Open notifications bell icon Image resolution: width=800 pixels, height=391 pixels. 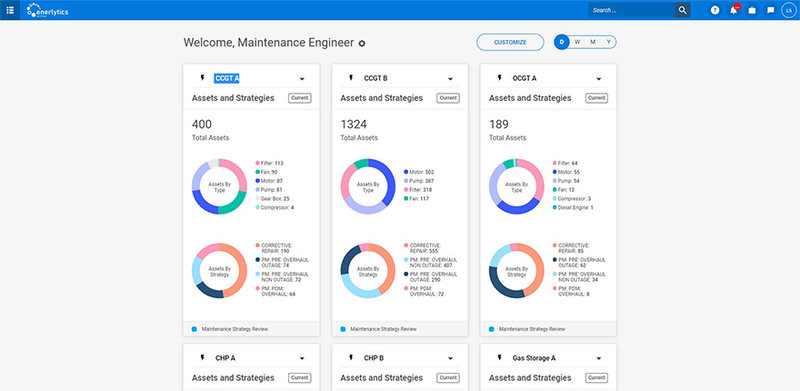734,10
